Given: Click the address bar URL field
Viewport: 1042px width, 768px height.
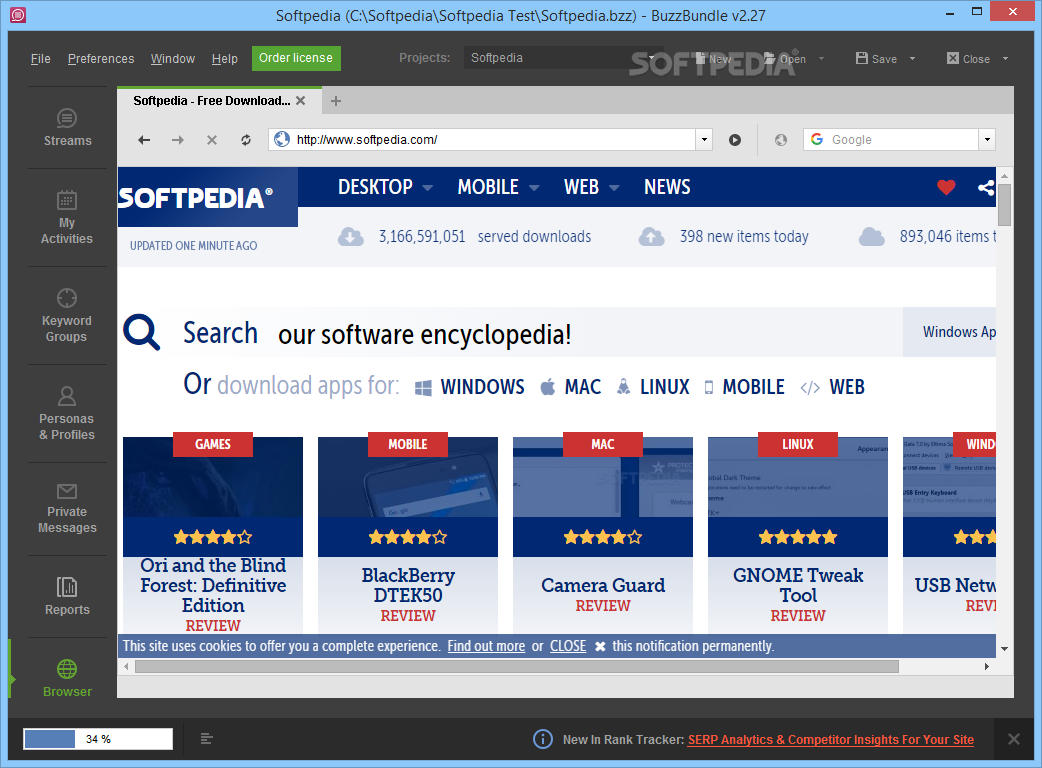Looking at the screenshot, I should [492, 140].
